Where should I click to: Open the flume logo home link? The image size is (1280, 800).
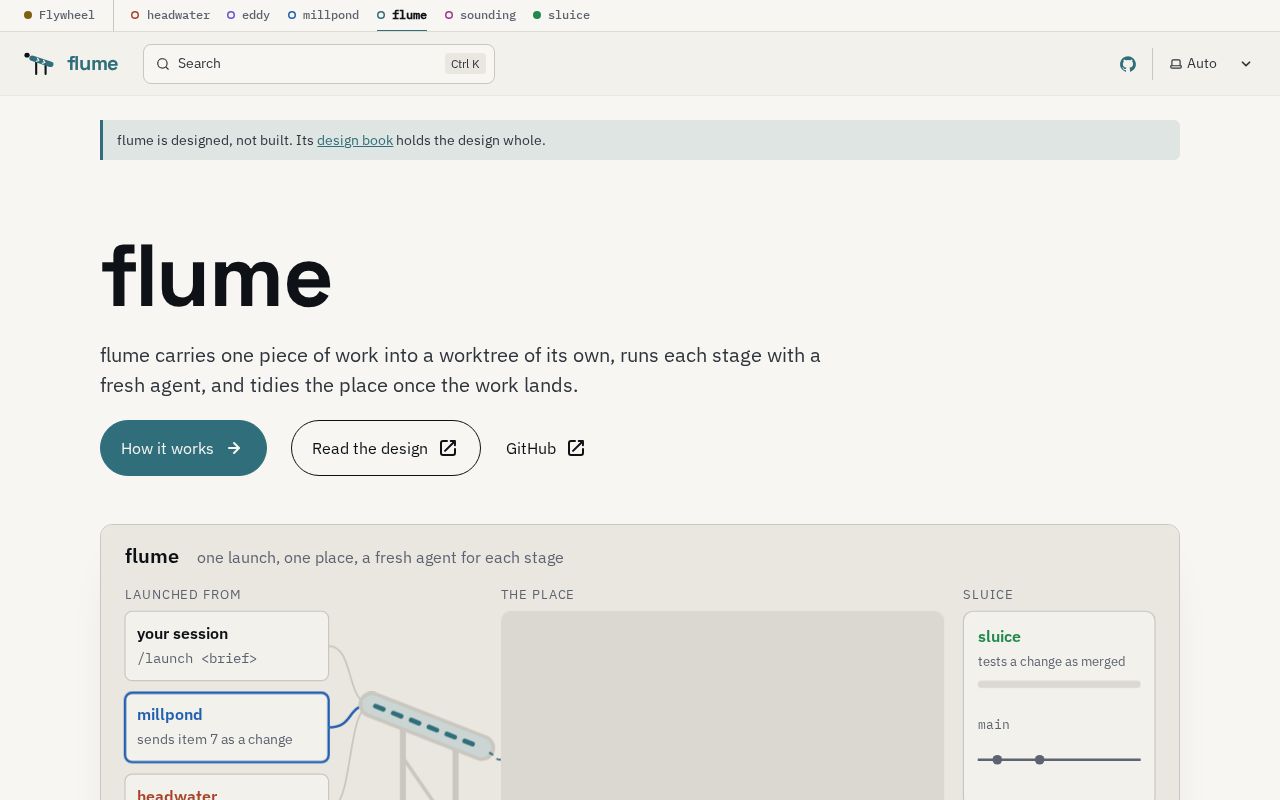71,64
